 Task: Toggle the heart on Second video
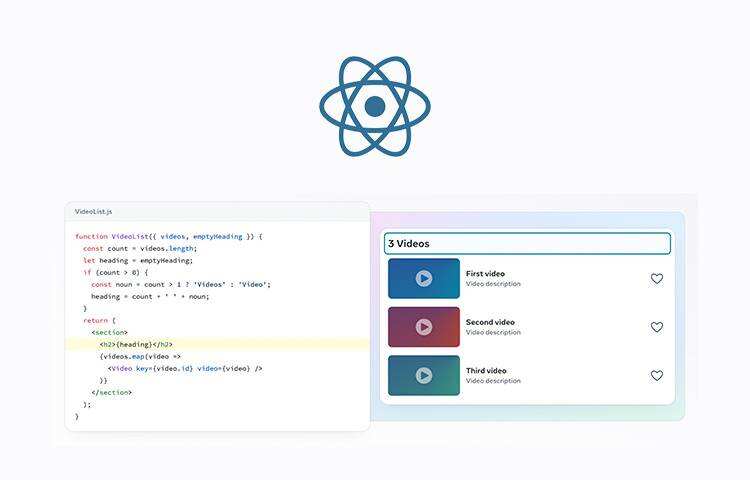657,327
